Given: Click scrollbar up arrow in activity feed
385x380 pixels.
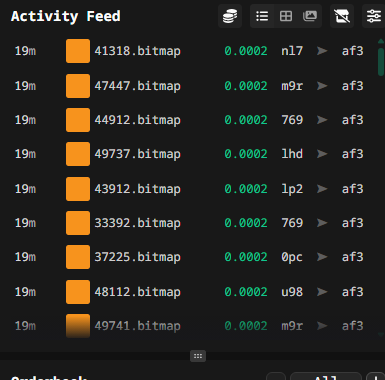Looking at the screenshot, I should click(381, 41).
